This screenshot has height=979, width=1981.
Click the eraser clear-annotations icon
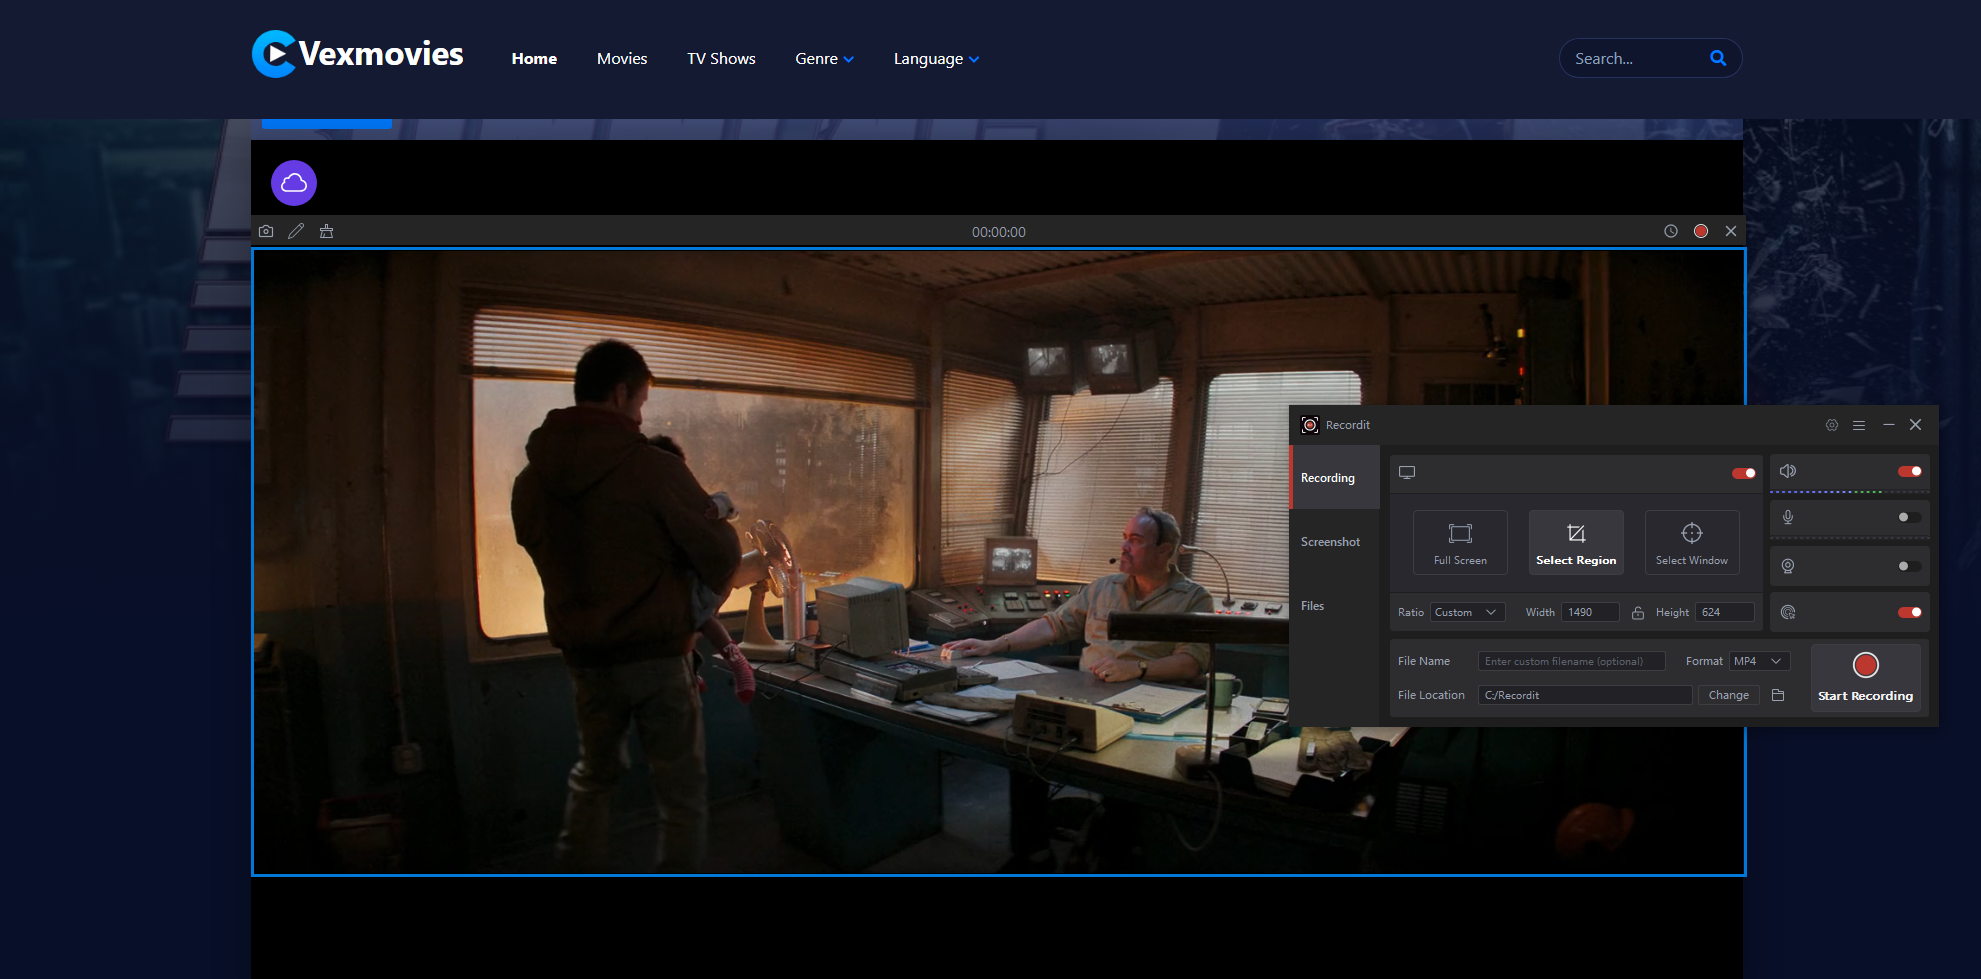tap(326, 231)
